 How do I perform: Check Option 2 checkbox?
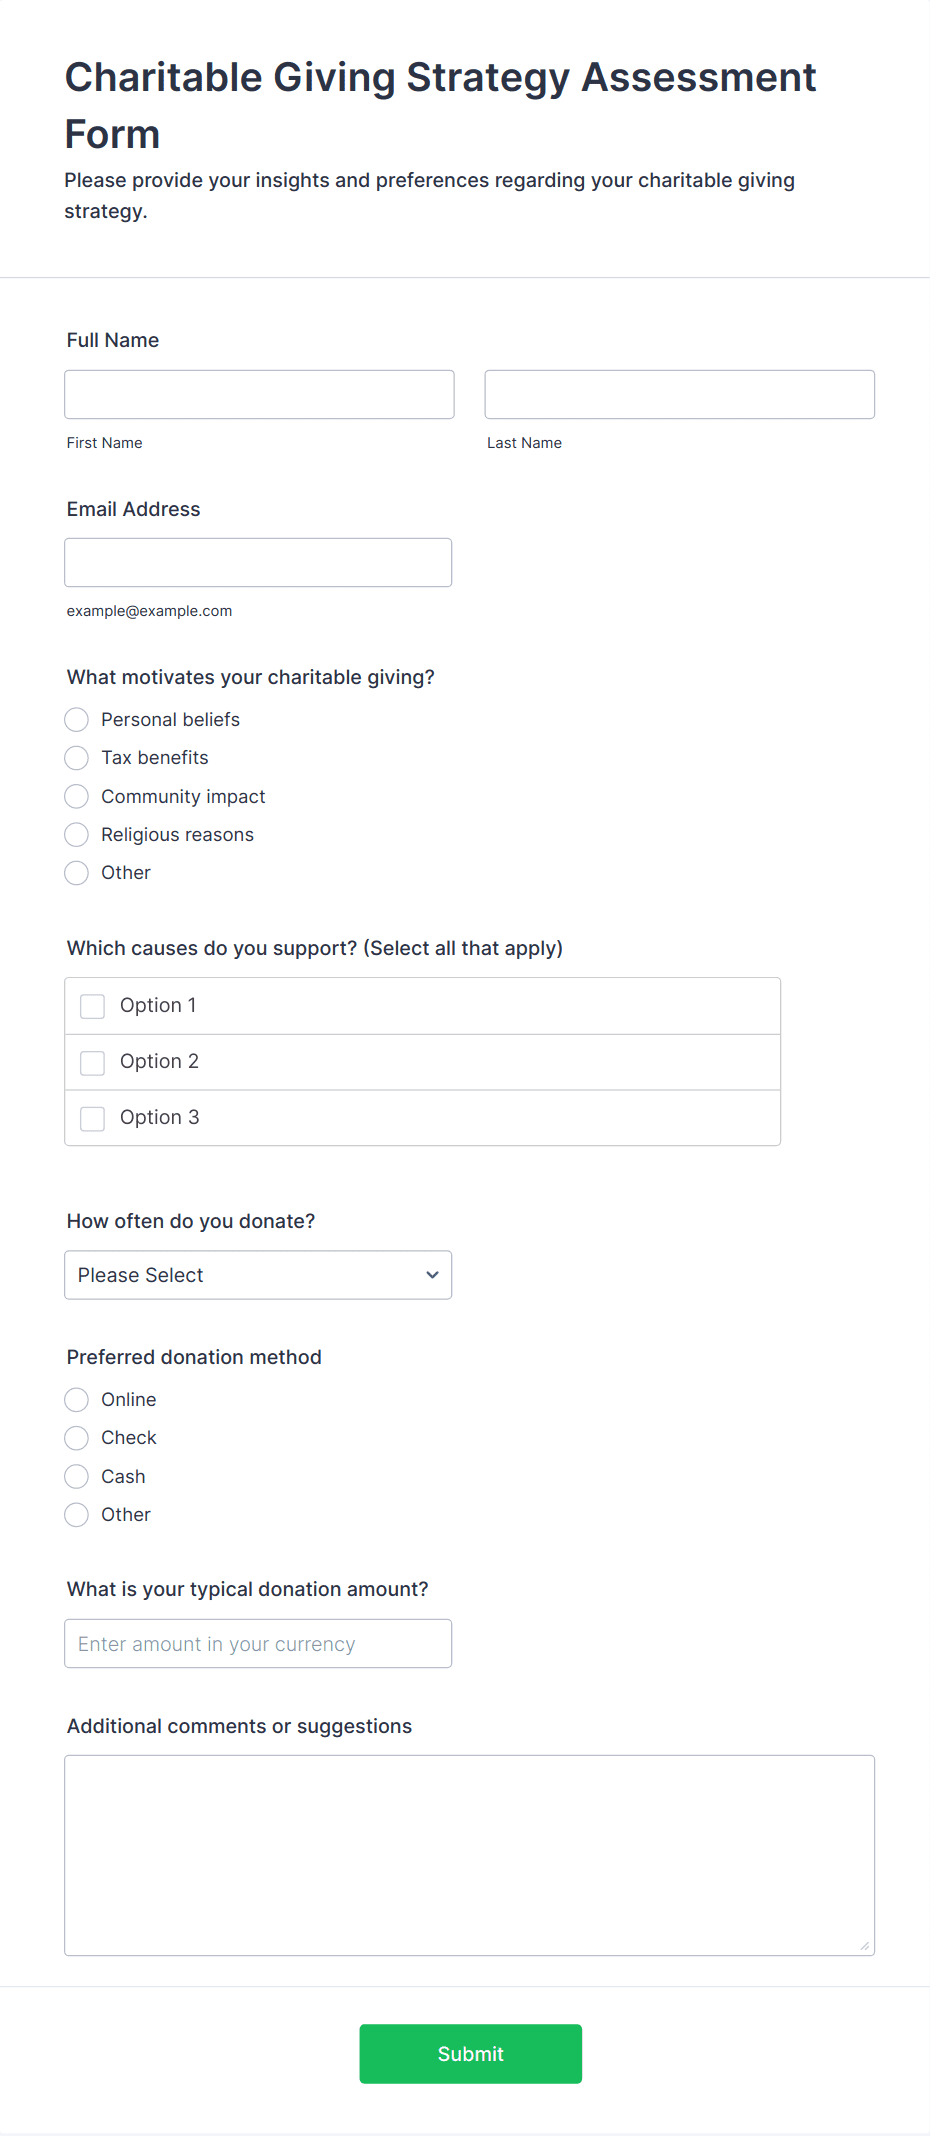(92, 1062)
